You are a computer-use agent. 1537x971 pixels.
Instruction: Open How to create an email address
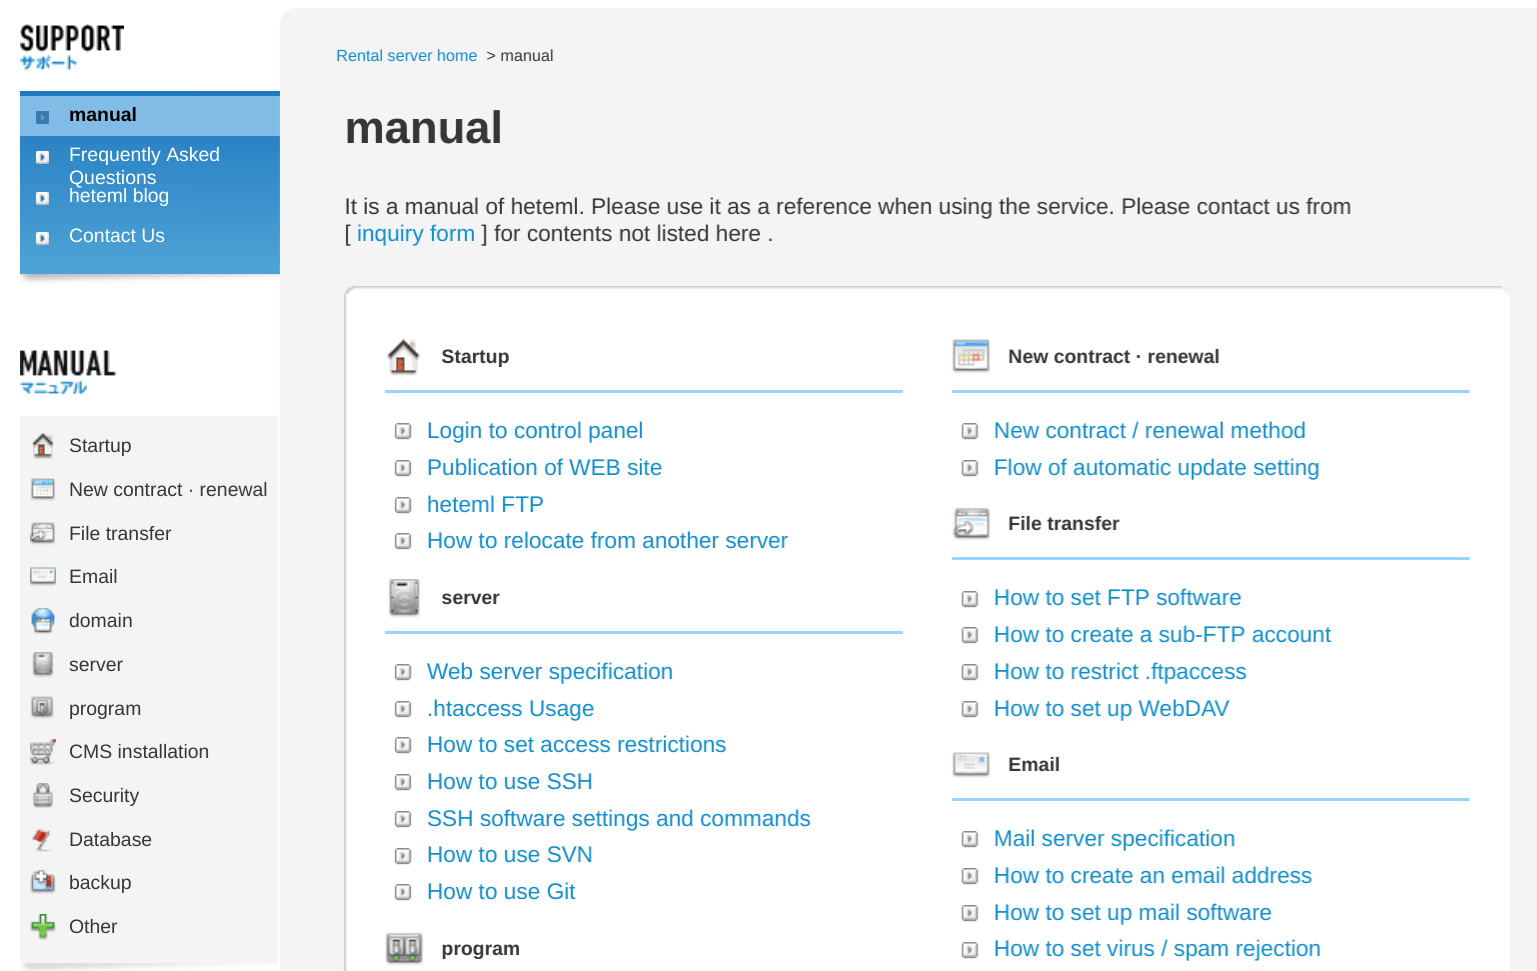1152,876
